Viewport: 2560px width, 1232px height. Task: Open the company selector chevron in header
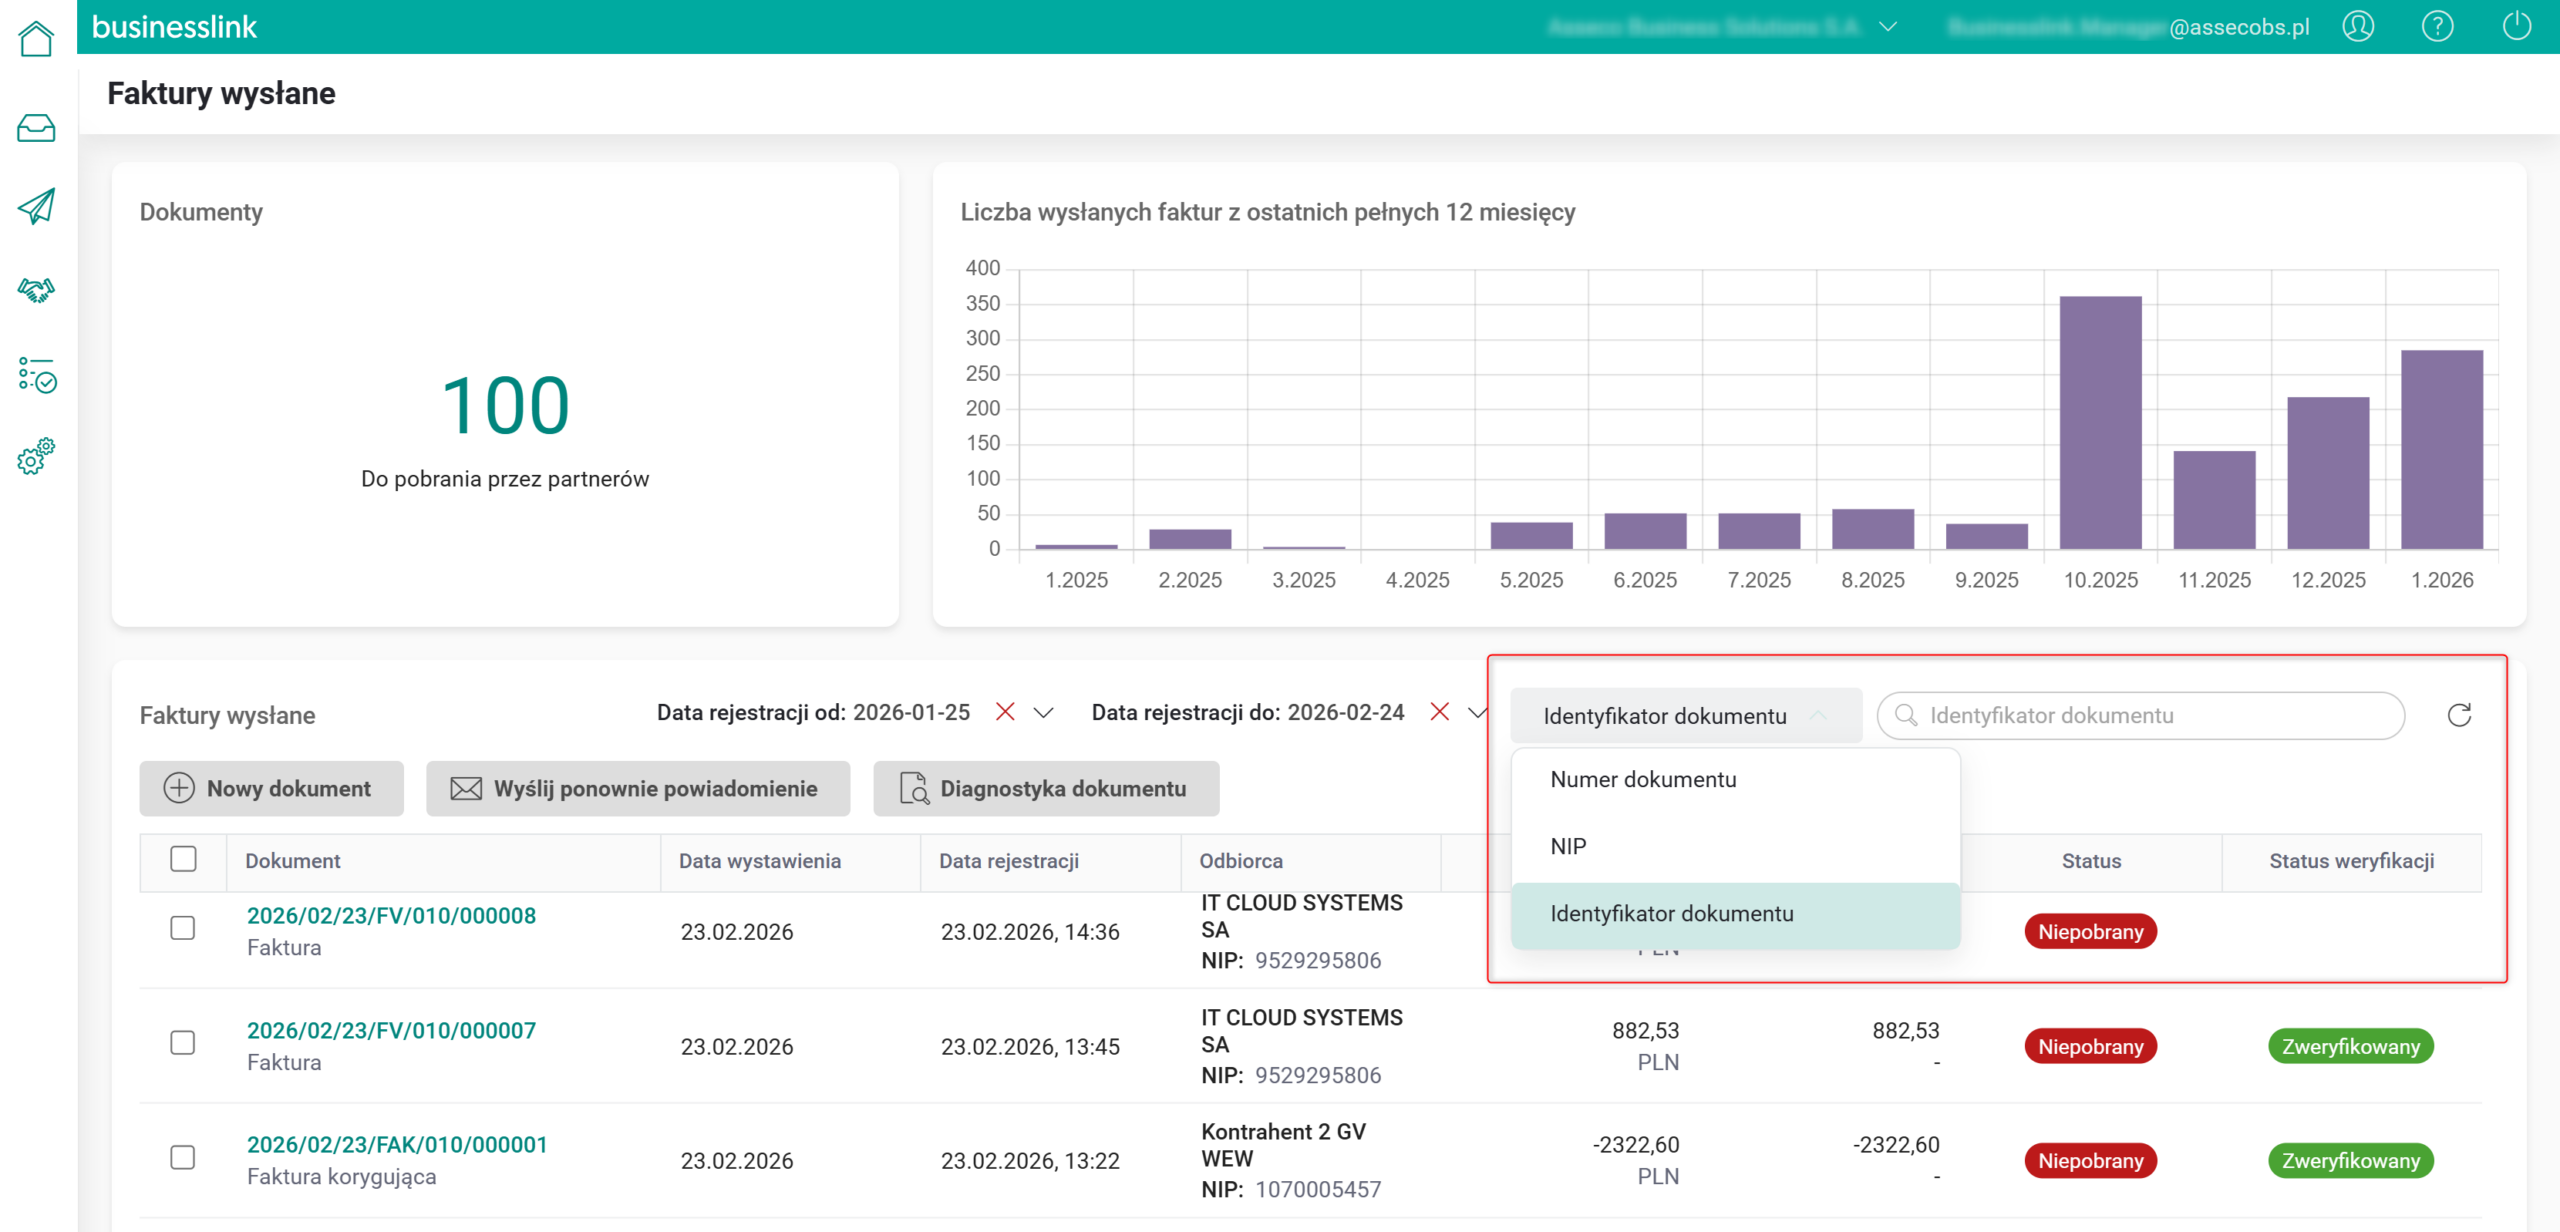[1888, 27]
